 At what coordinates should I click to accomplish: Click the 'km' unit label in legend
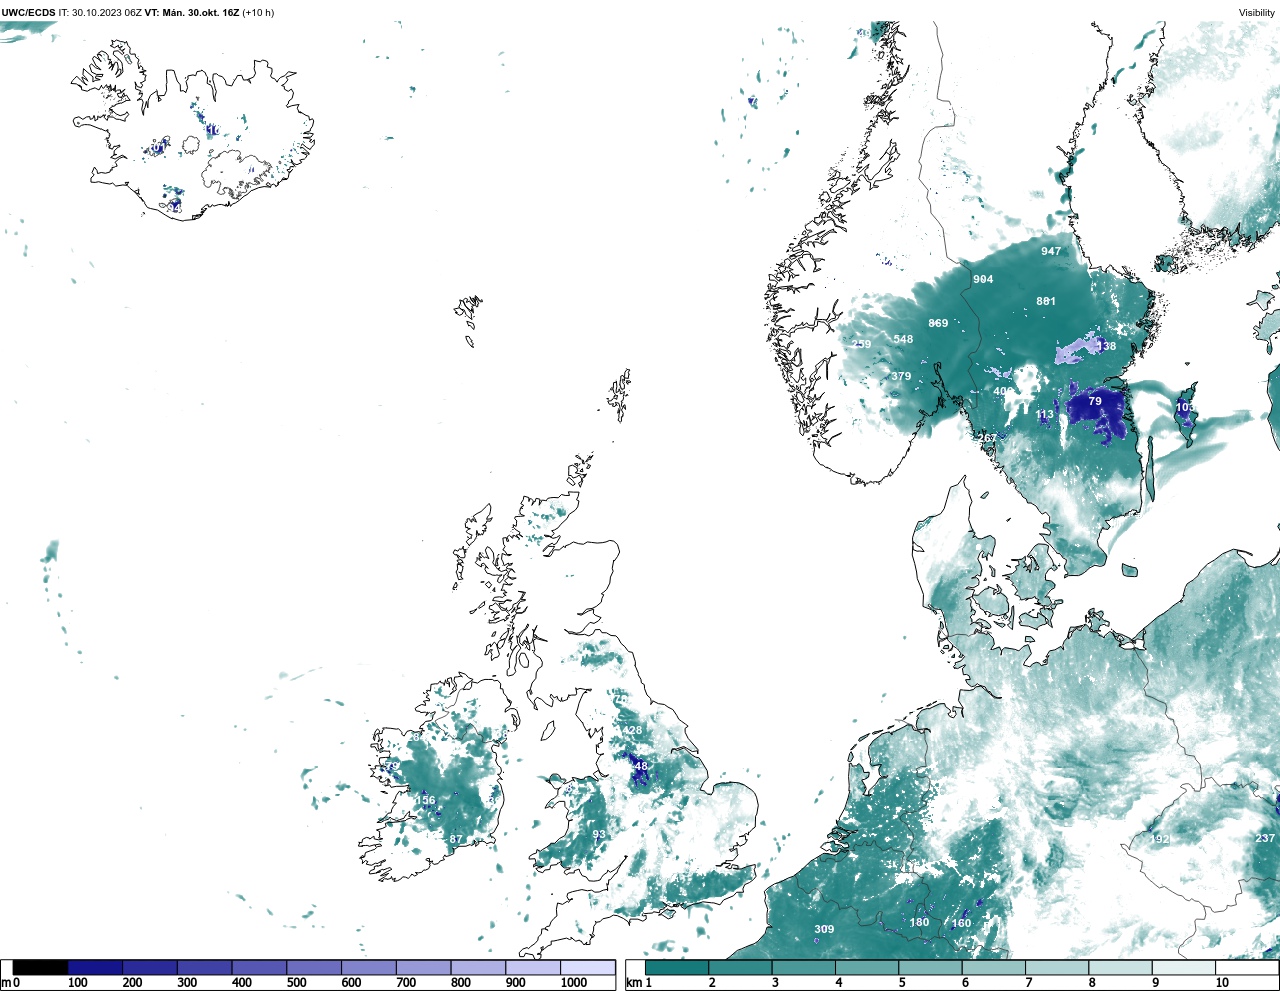pos(634,983)
